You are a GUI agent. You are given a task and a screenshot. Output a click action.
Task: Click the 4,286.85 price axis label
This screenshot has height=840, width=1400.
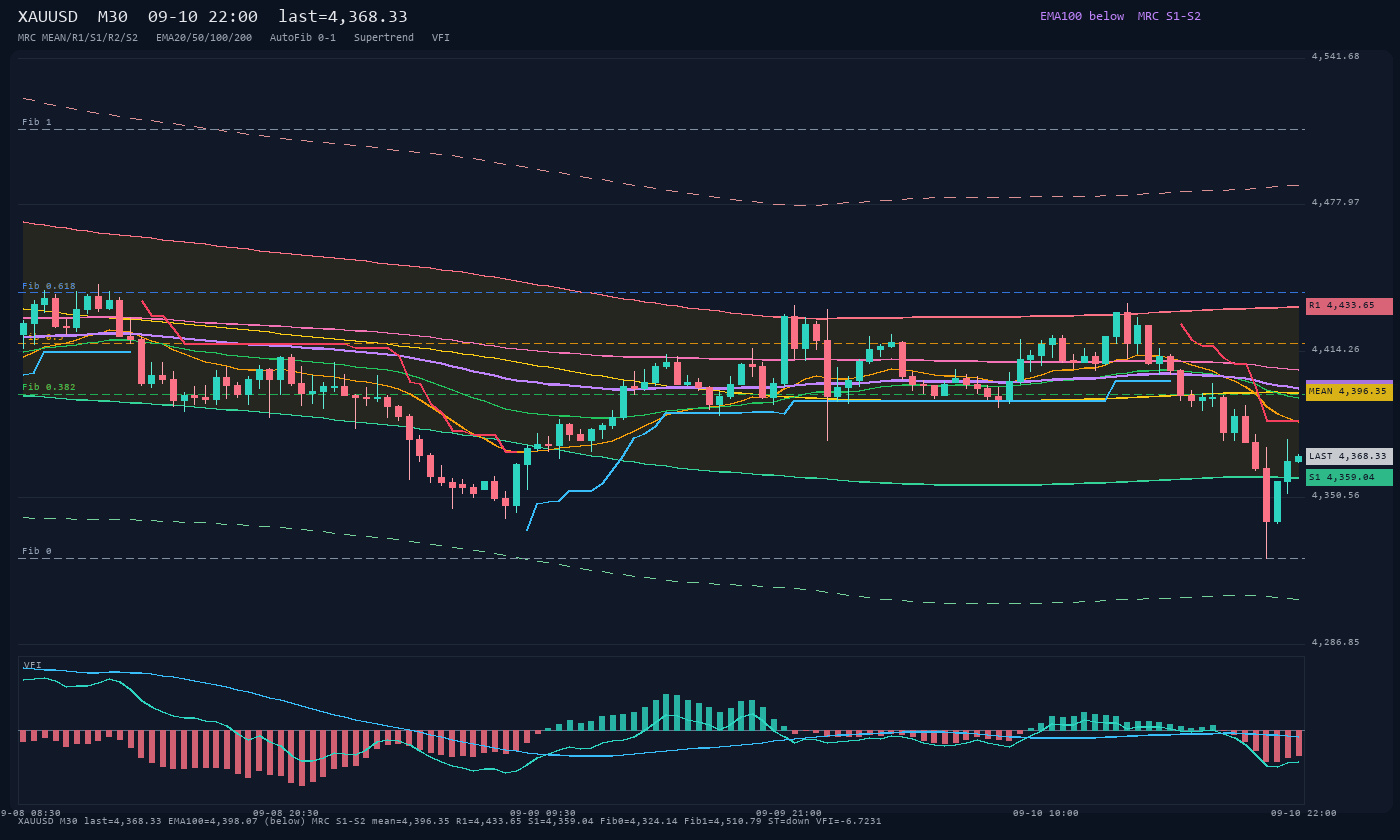[1336, 642]
